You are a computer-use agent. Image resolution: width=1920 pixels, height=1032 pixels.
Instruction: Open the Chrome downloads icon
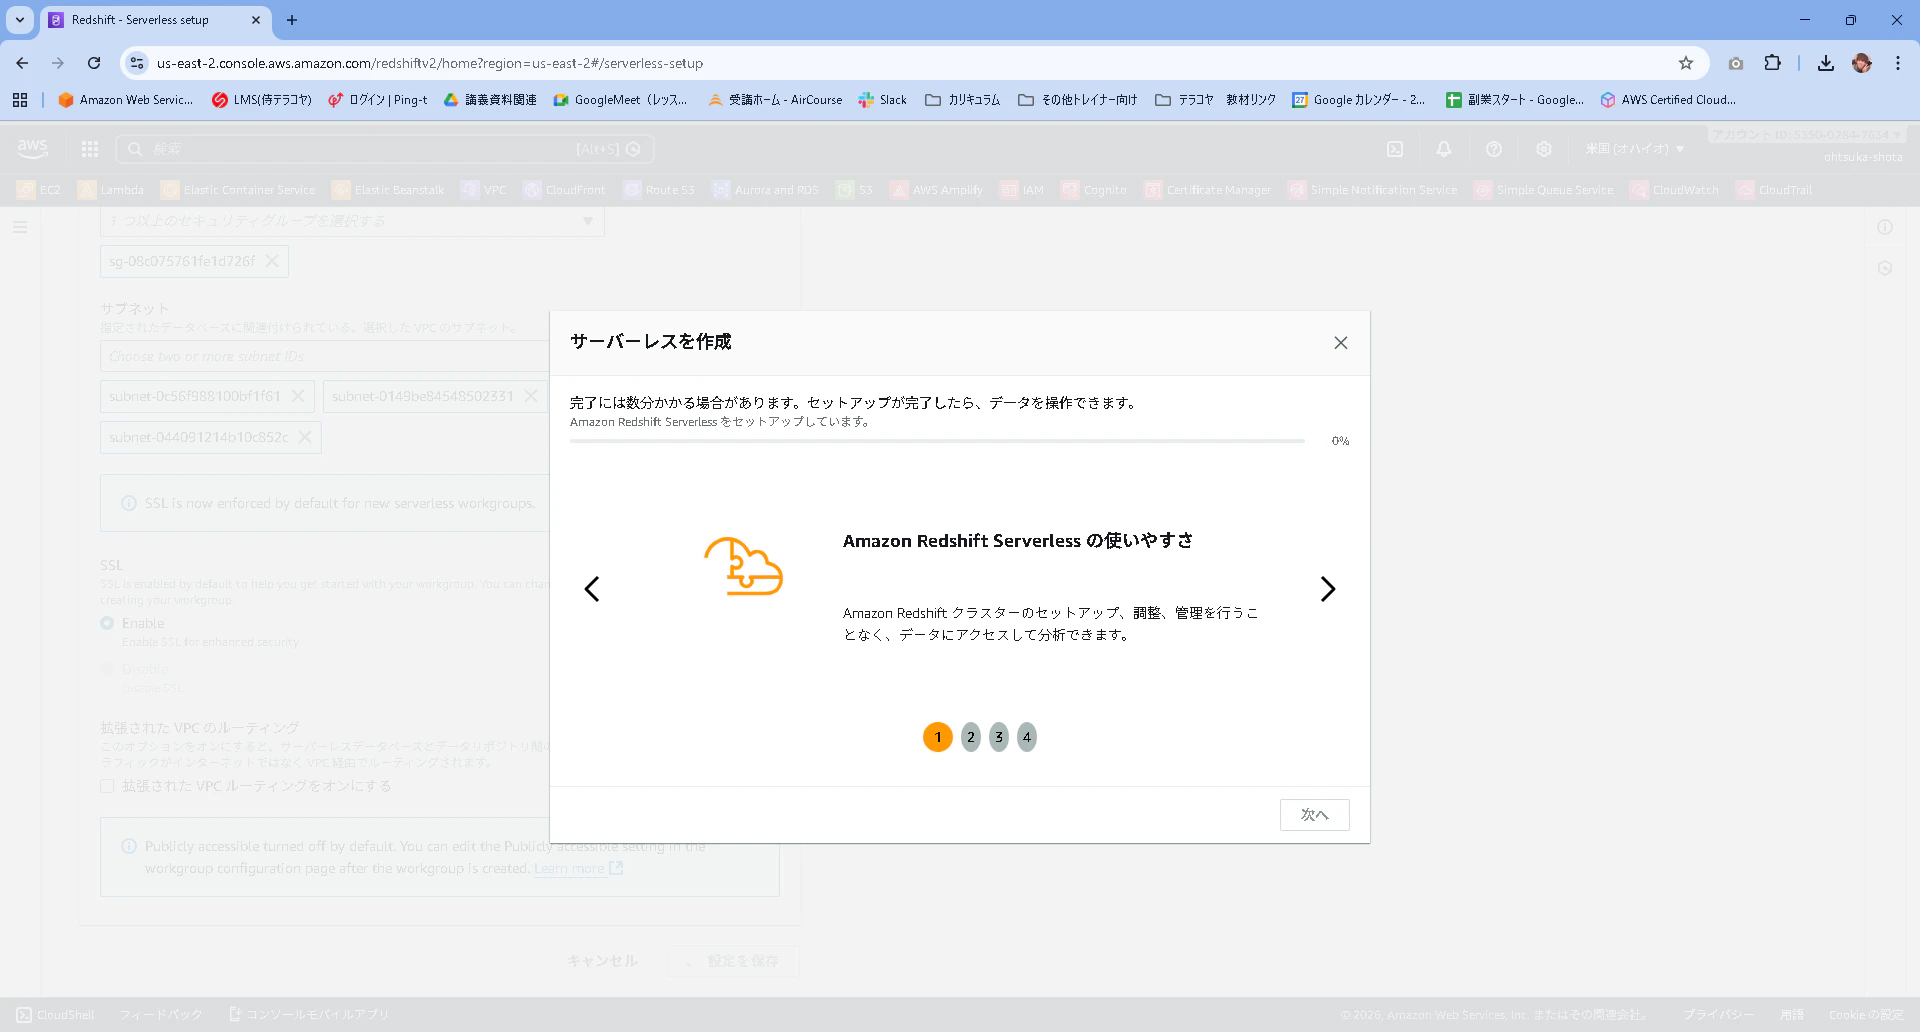click(x=1826, y=63)
